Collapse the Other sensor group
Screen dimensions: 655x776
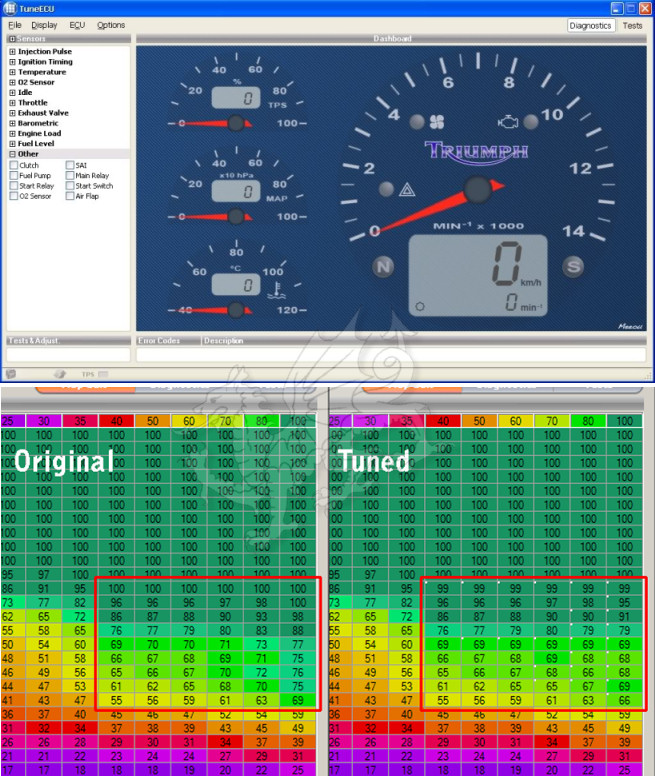tap(12, 154)
